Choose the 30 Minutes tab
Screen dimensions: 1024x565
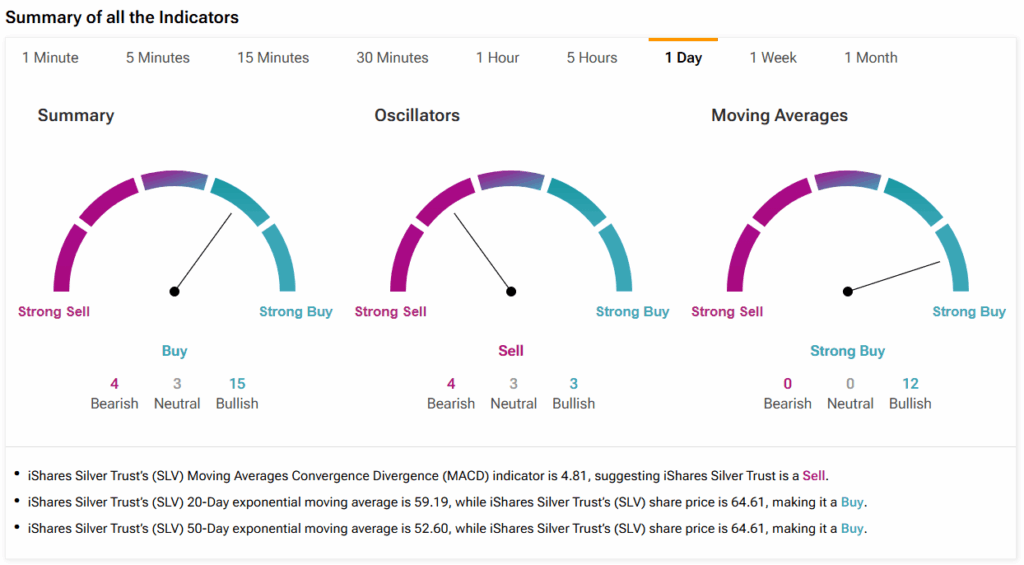coord(392,58)
